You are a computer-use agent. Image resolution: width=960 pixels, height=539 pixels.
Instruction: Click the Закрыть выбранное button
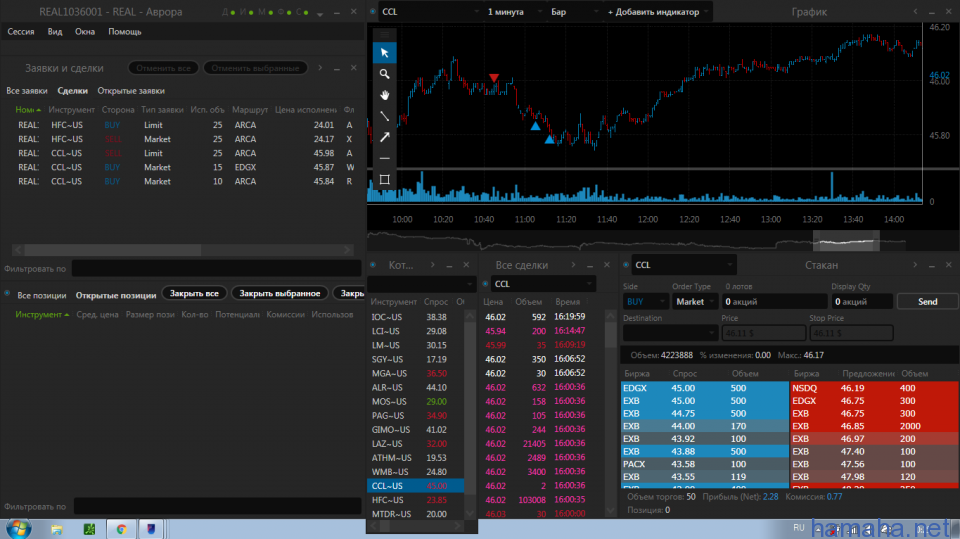(280, 293)
